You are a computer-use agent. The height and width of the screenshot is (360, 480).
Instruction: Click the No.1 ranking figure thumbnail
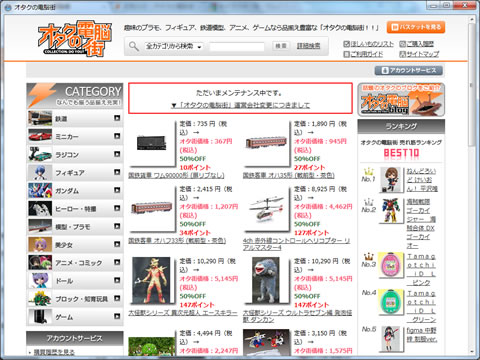390,180
